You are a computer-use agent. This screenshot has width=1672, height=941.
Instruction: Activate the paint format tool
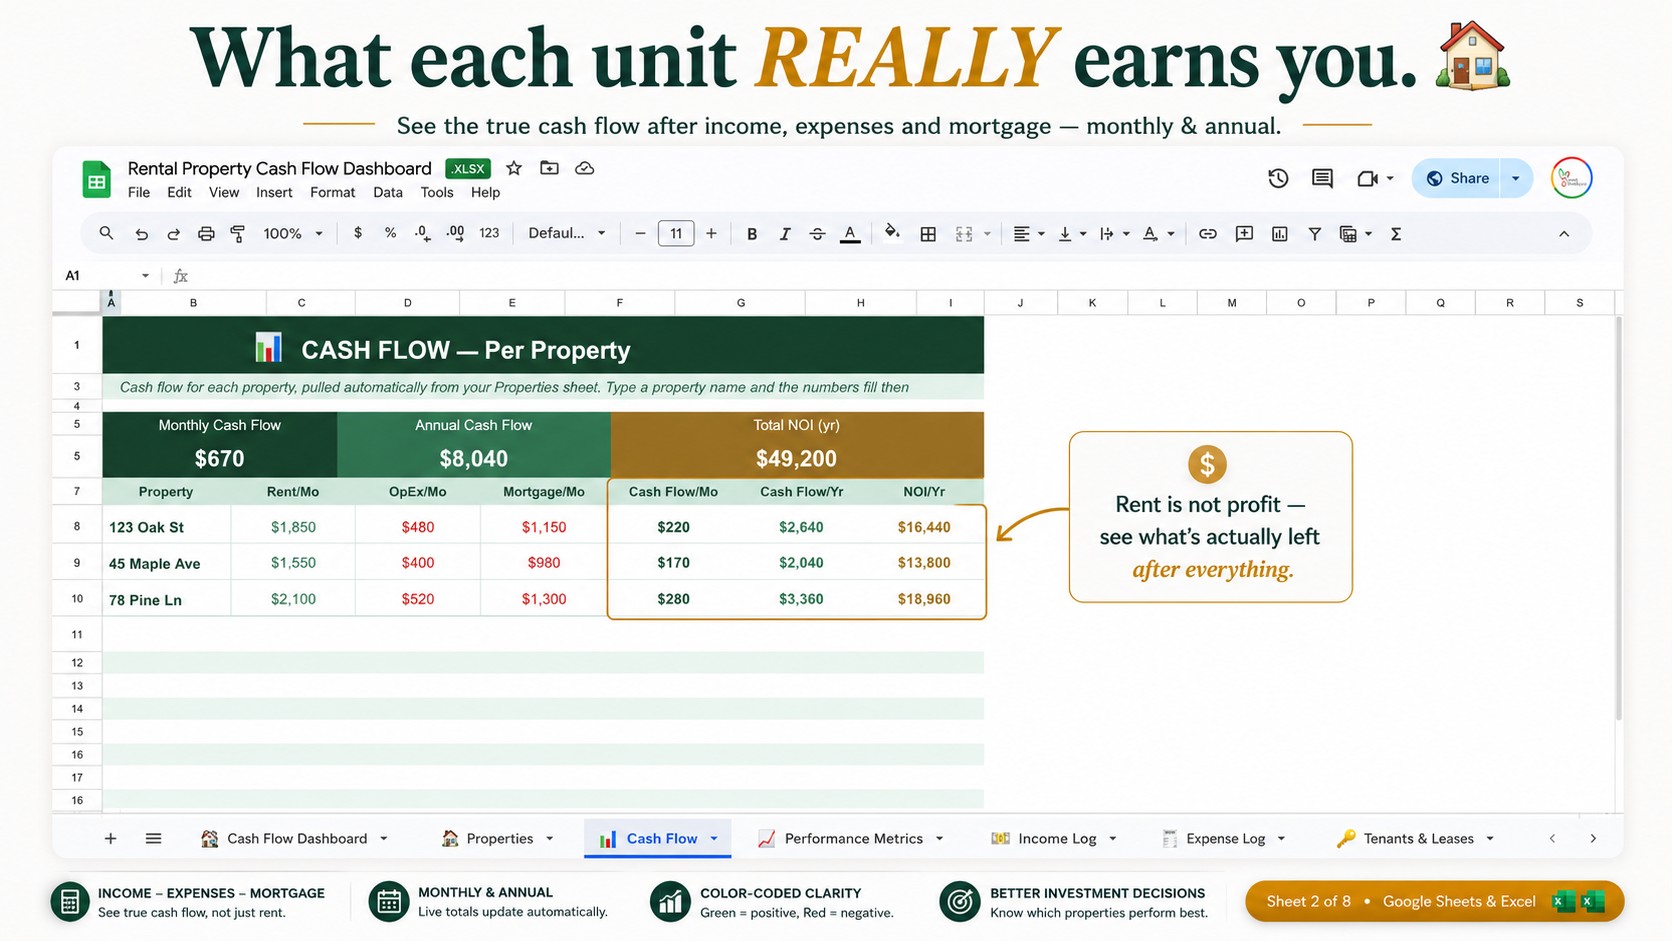pos(238,233)
